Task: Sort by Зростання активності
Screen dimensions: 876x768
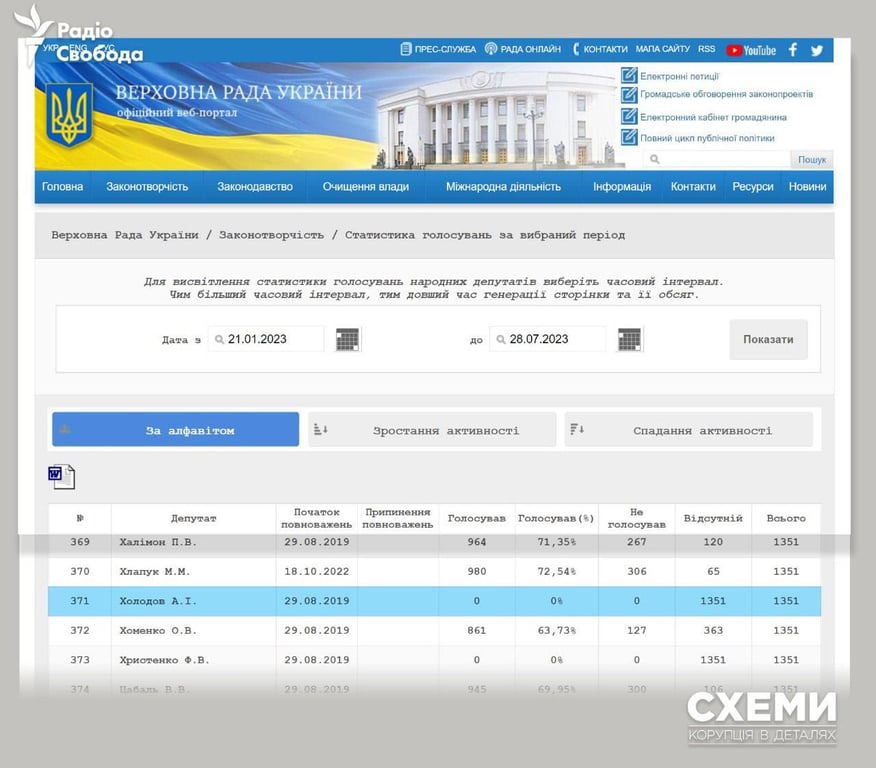Action: click(432, 430)
